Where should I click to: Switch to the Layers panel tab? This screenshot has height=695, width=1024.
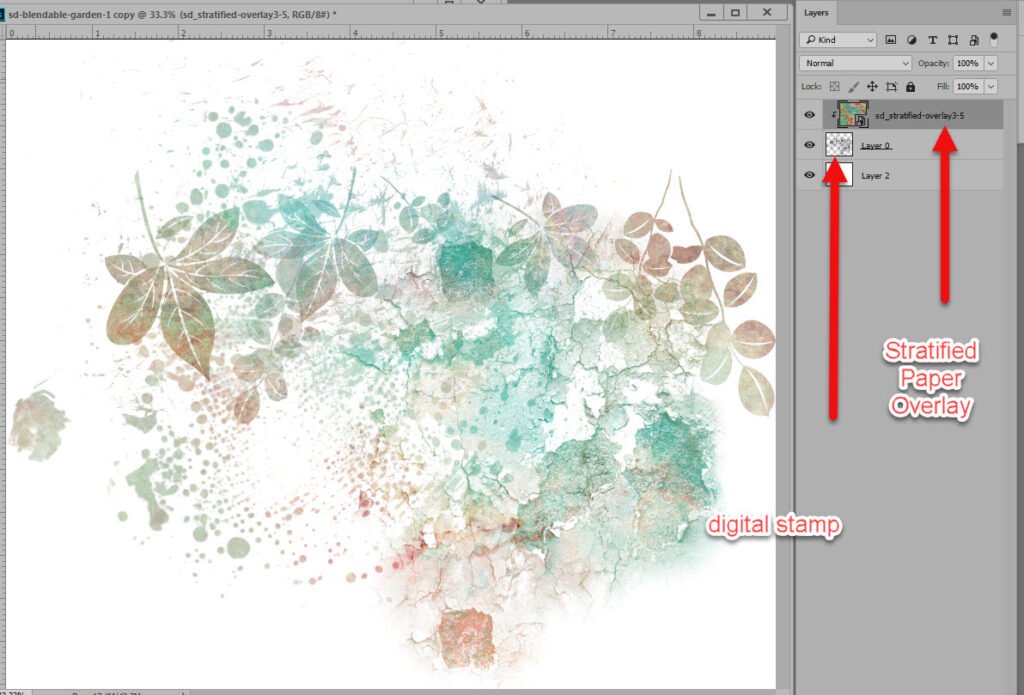816,13
